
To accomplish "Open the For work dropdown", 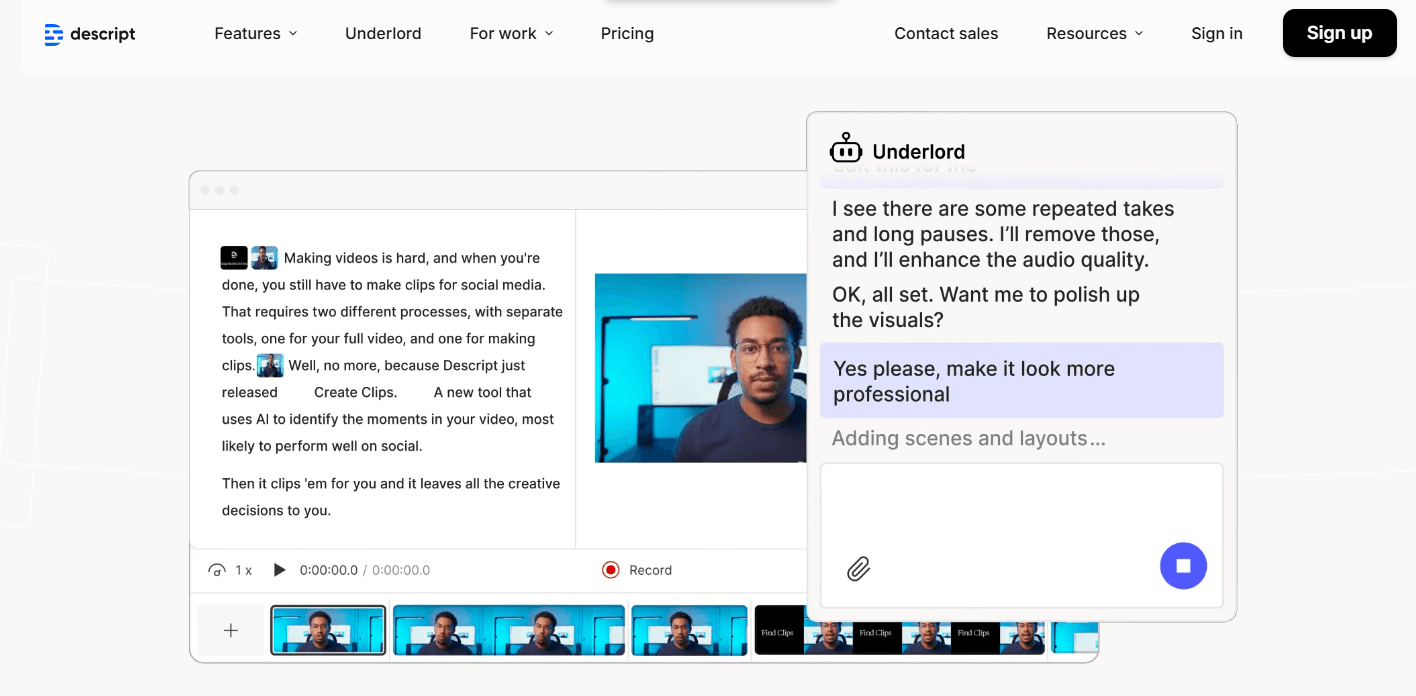I will (x=511, y=33).
